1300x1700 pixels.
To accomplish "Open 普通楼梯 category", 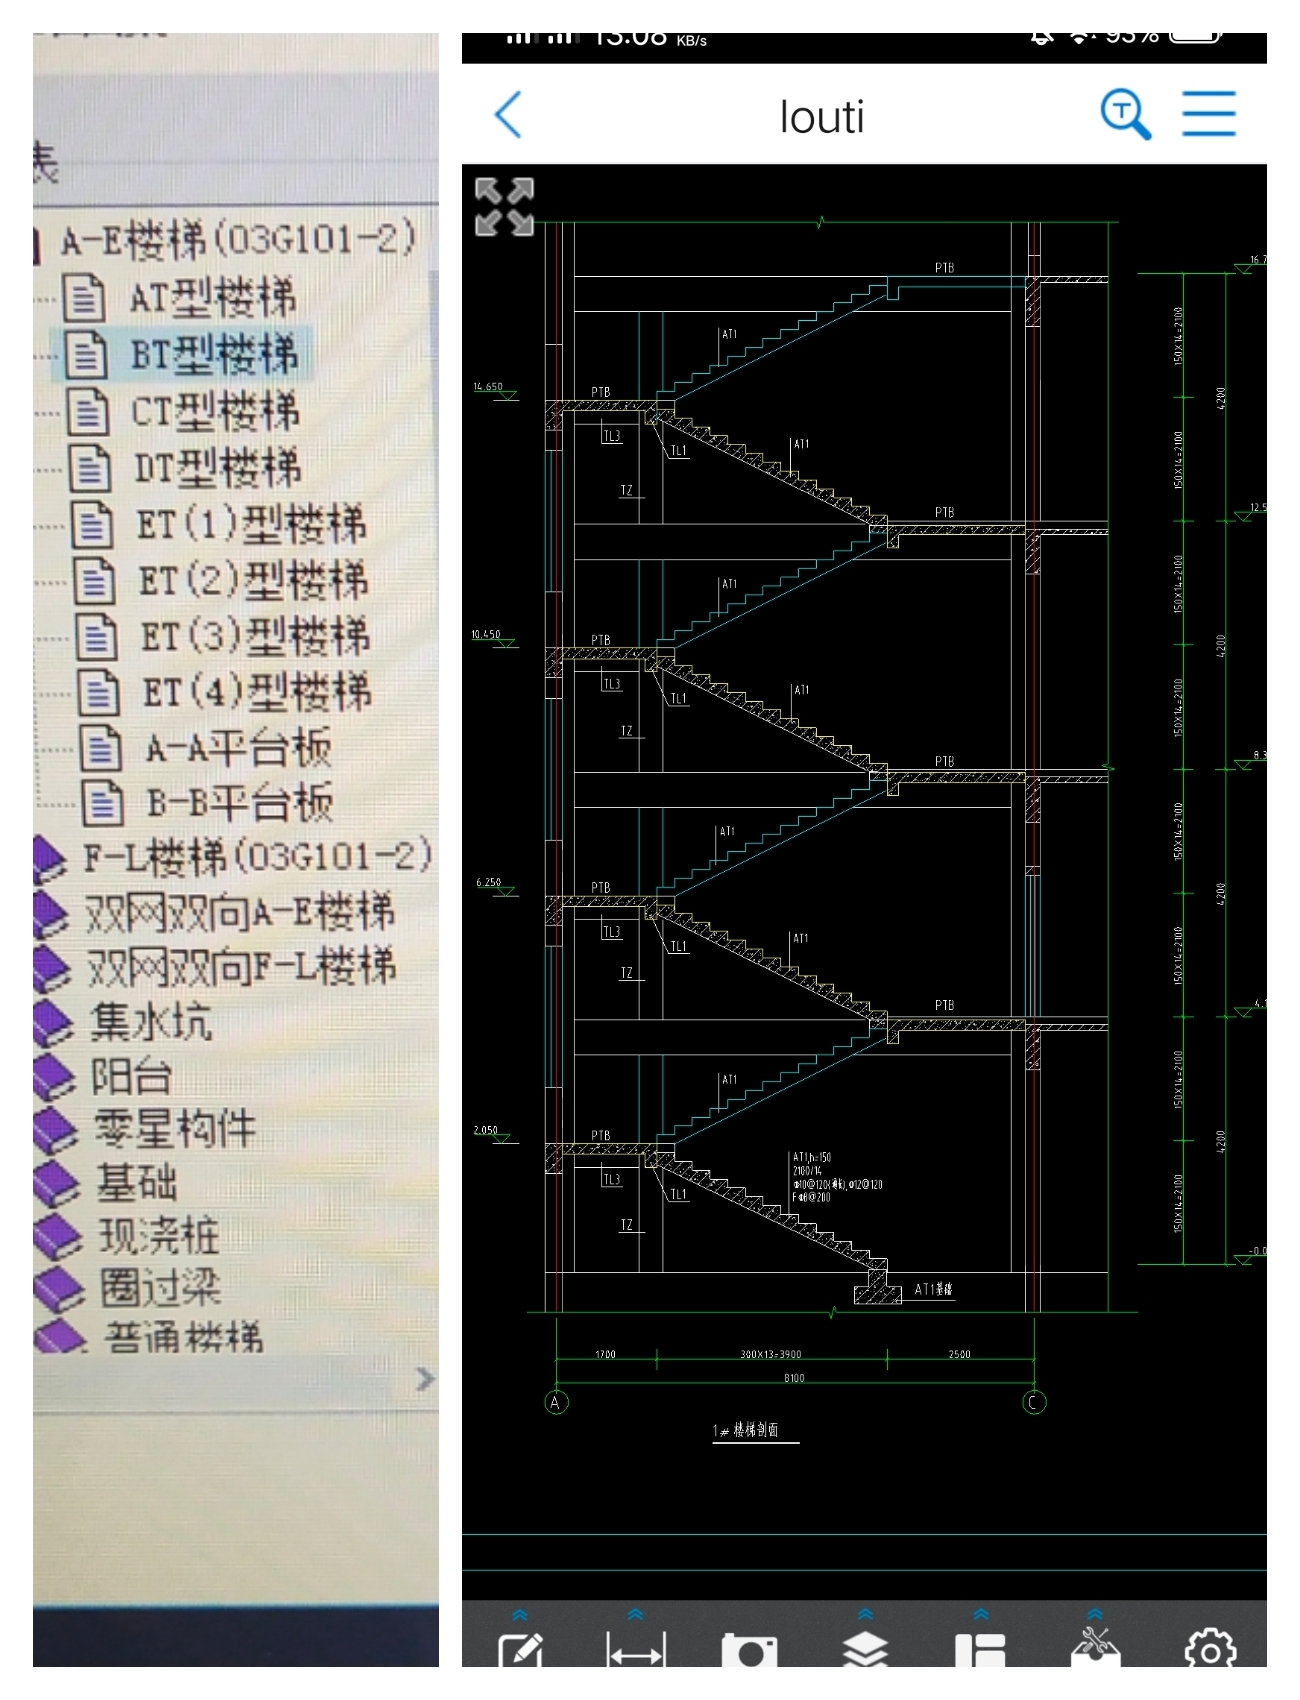I will coord(183,1337).
